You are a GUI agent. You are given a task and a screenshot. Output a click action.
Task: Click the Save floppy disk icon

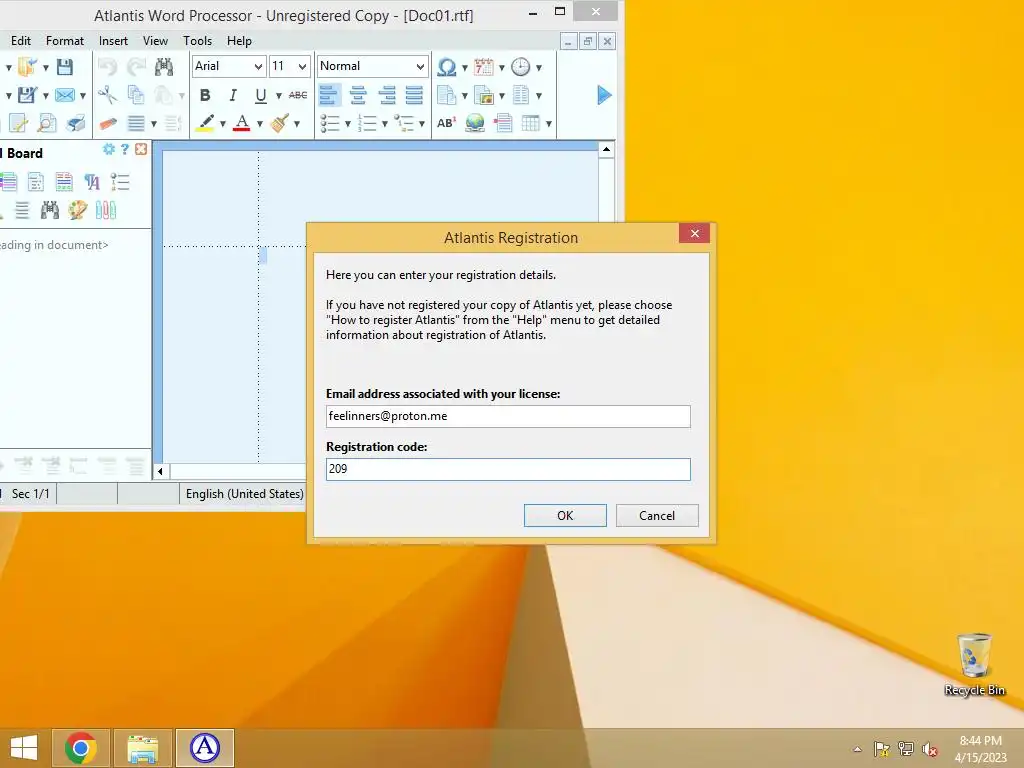coord(65,67)
